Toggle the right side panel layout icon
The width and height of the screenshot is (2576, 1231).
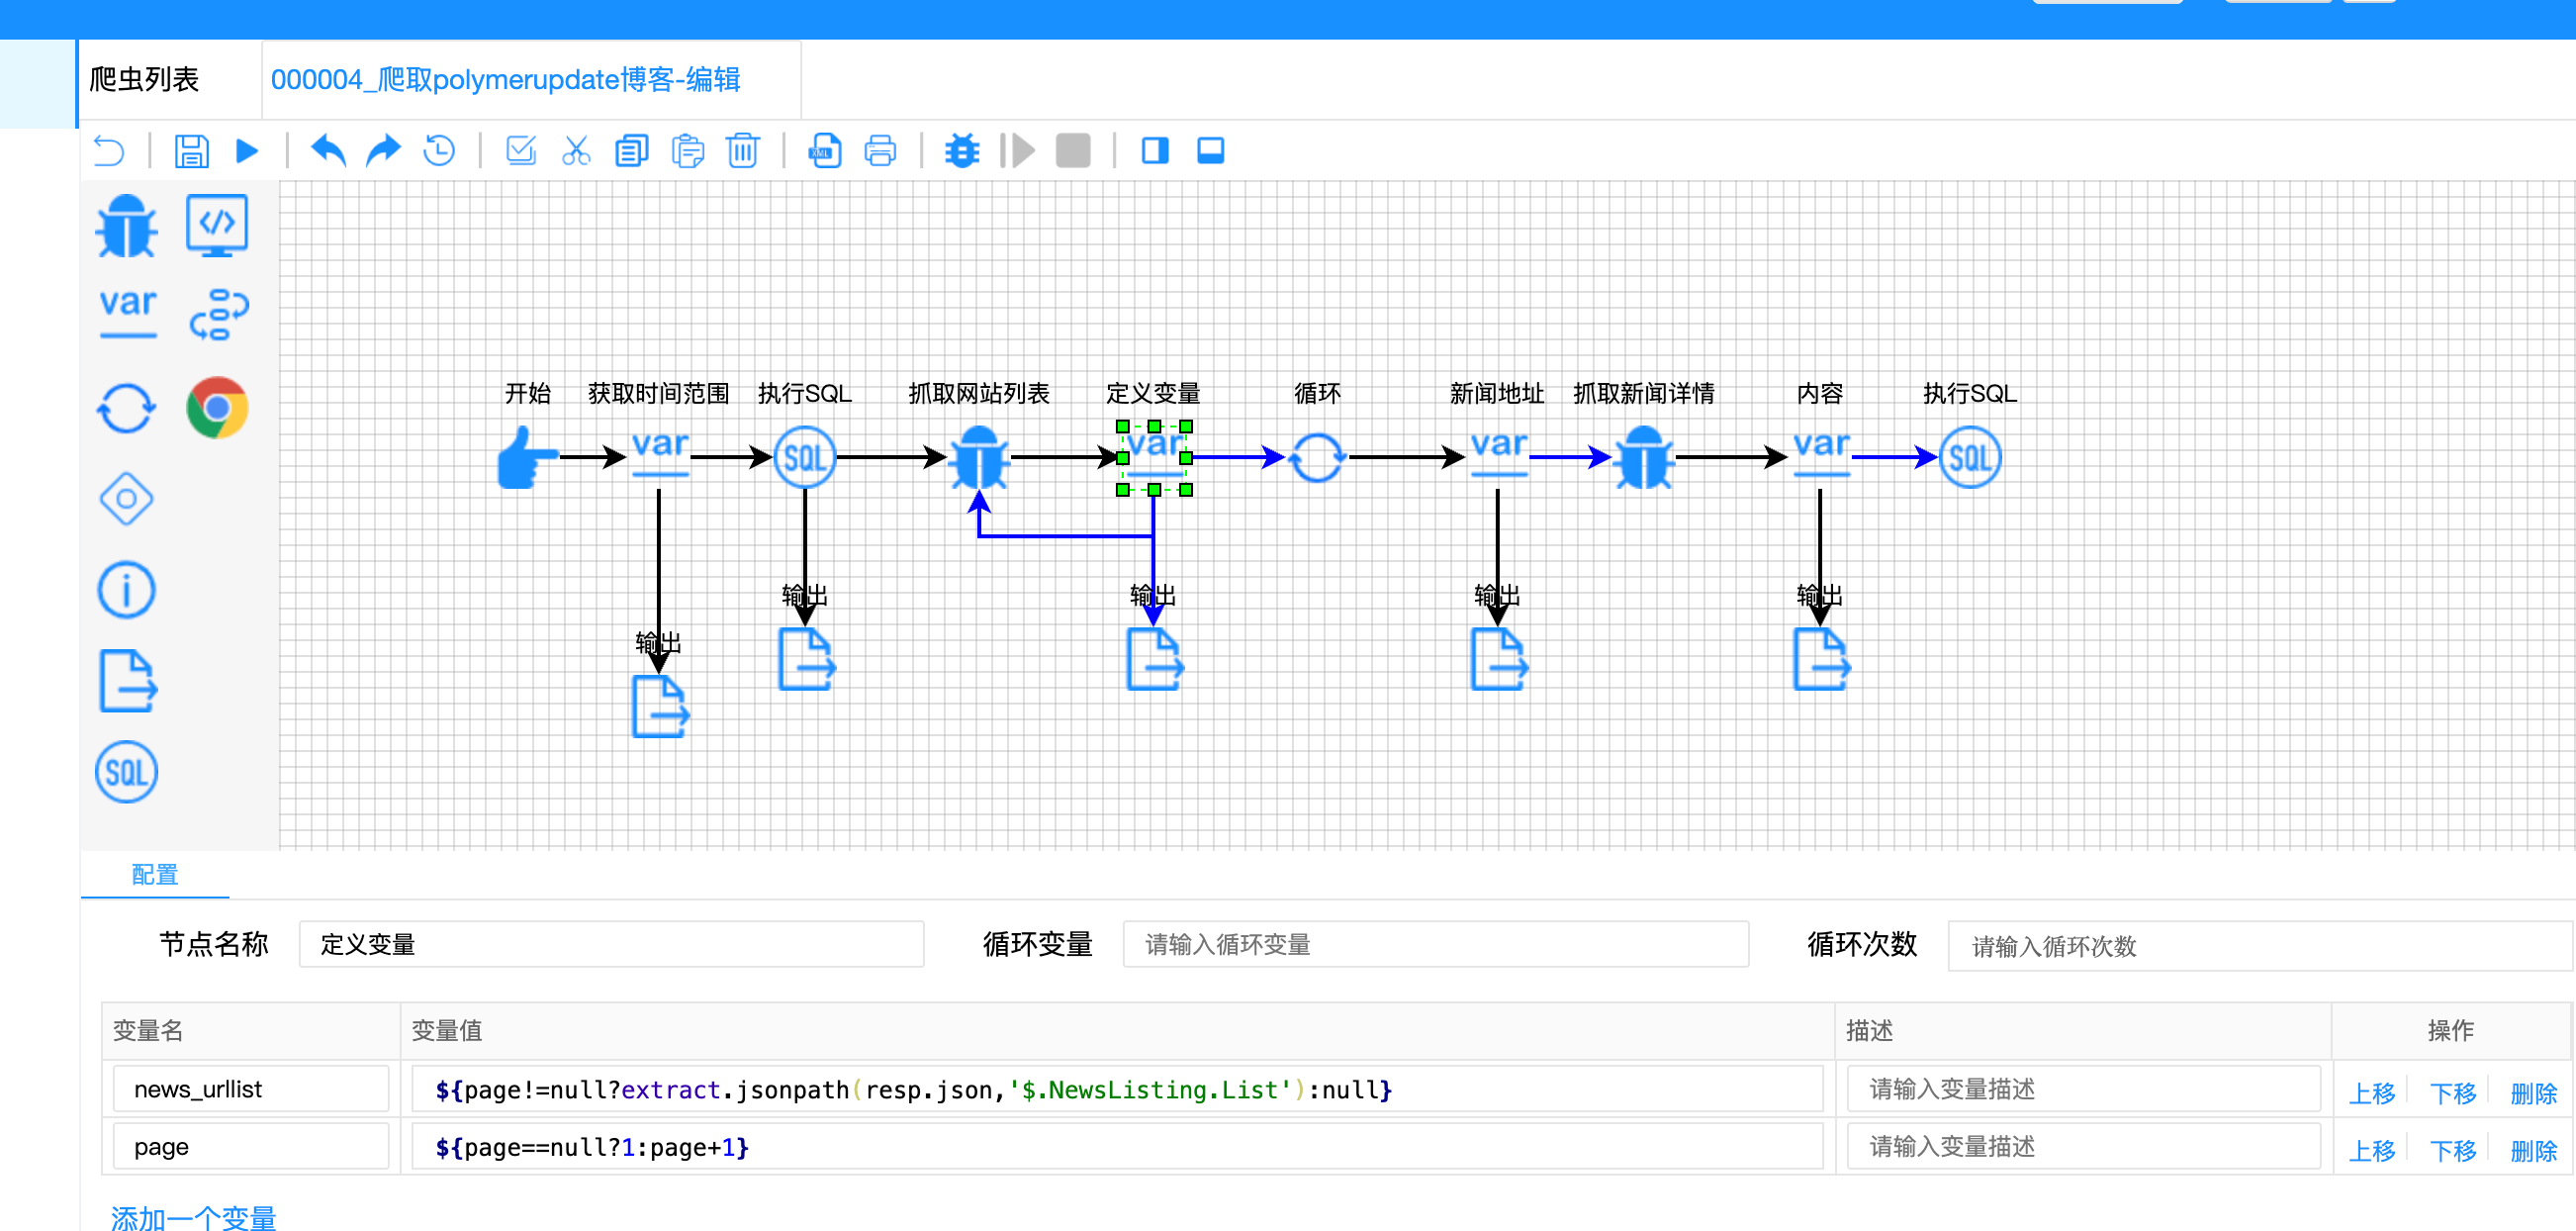click(1155, 151)
